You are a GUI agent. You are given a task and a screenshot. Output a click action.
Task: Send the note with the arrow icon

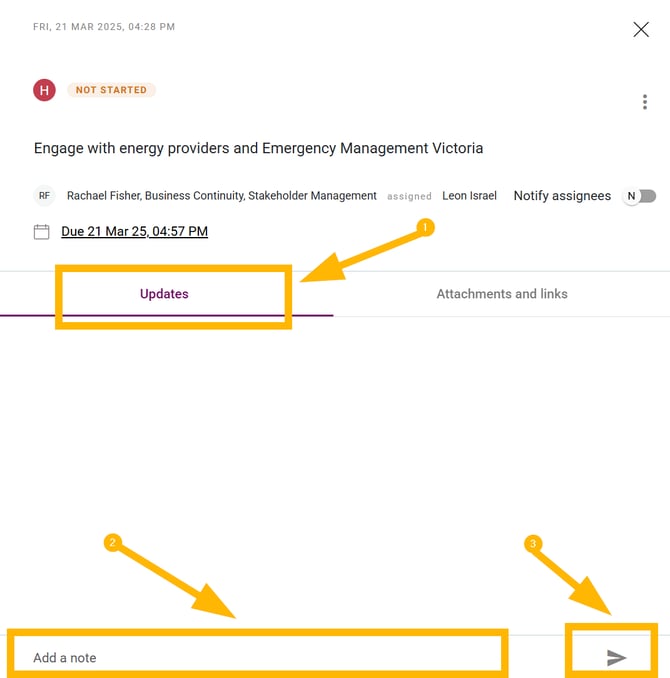pos(616,657)
